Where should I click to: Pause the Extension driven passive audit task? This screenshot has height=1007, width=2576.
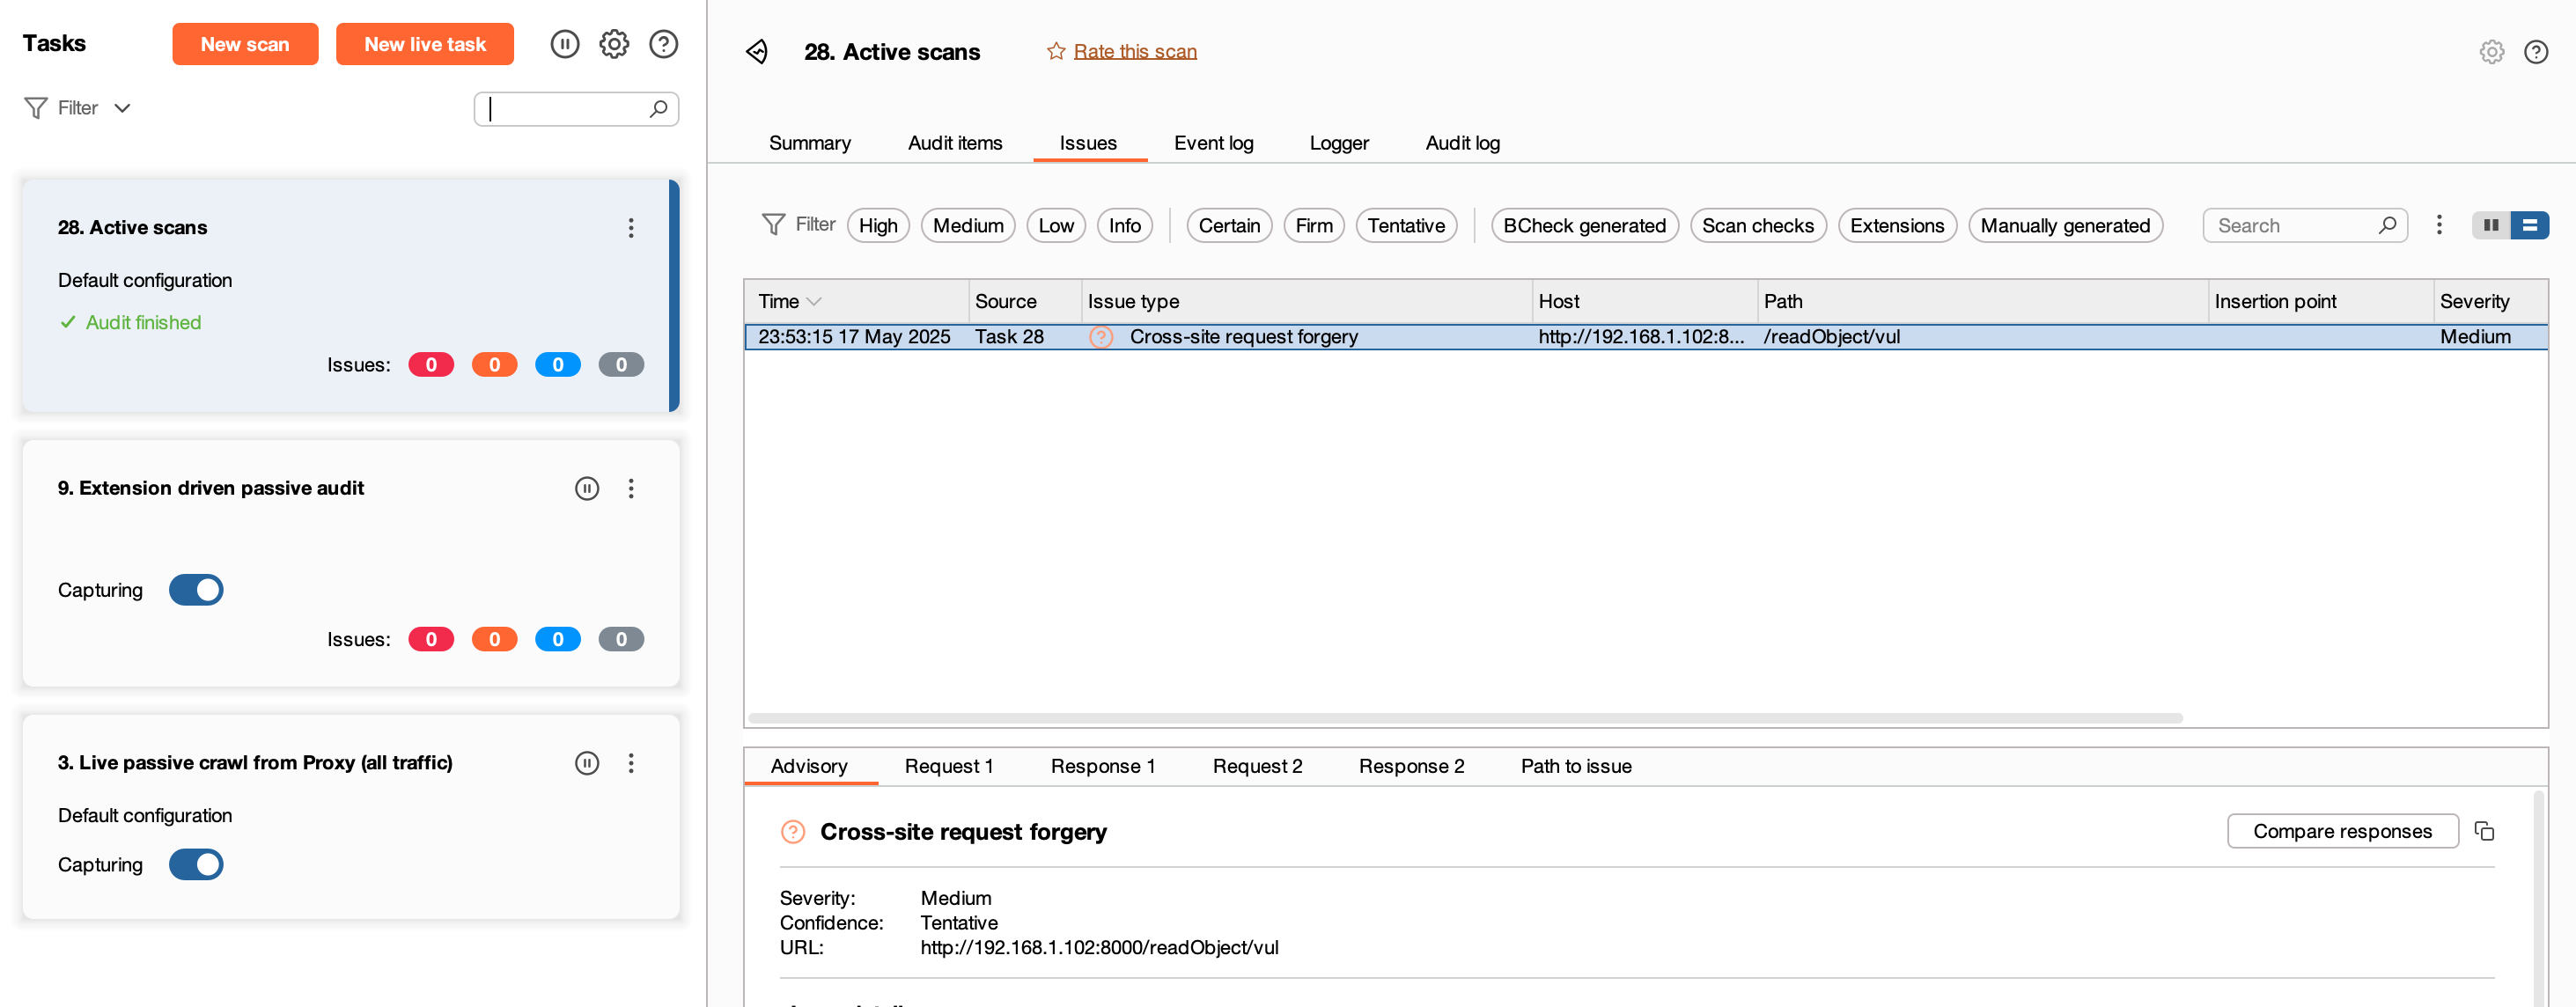(x=587, y=488)
